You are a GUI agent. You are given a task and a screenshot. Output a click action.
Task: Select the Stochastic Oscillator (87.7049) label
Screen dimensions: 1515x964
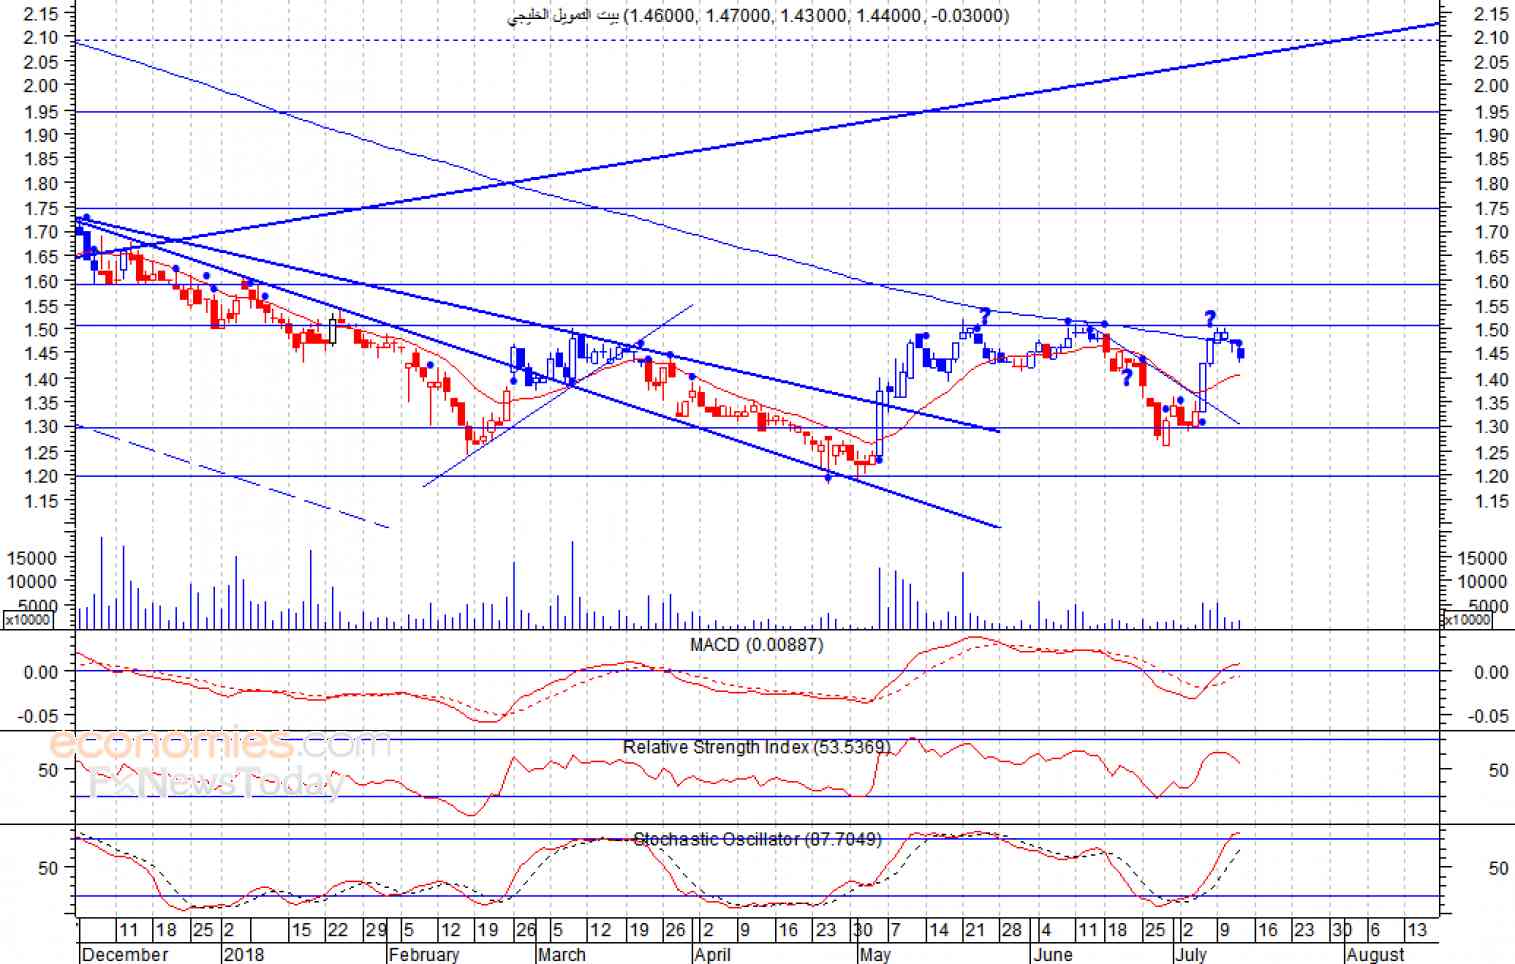(758, 839)
